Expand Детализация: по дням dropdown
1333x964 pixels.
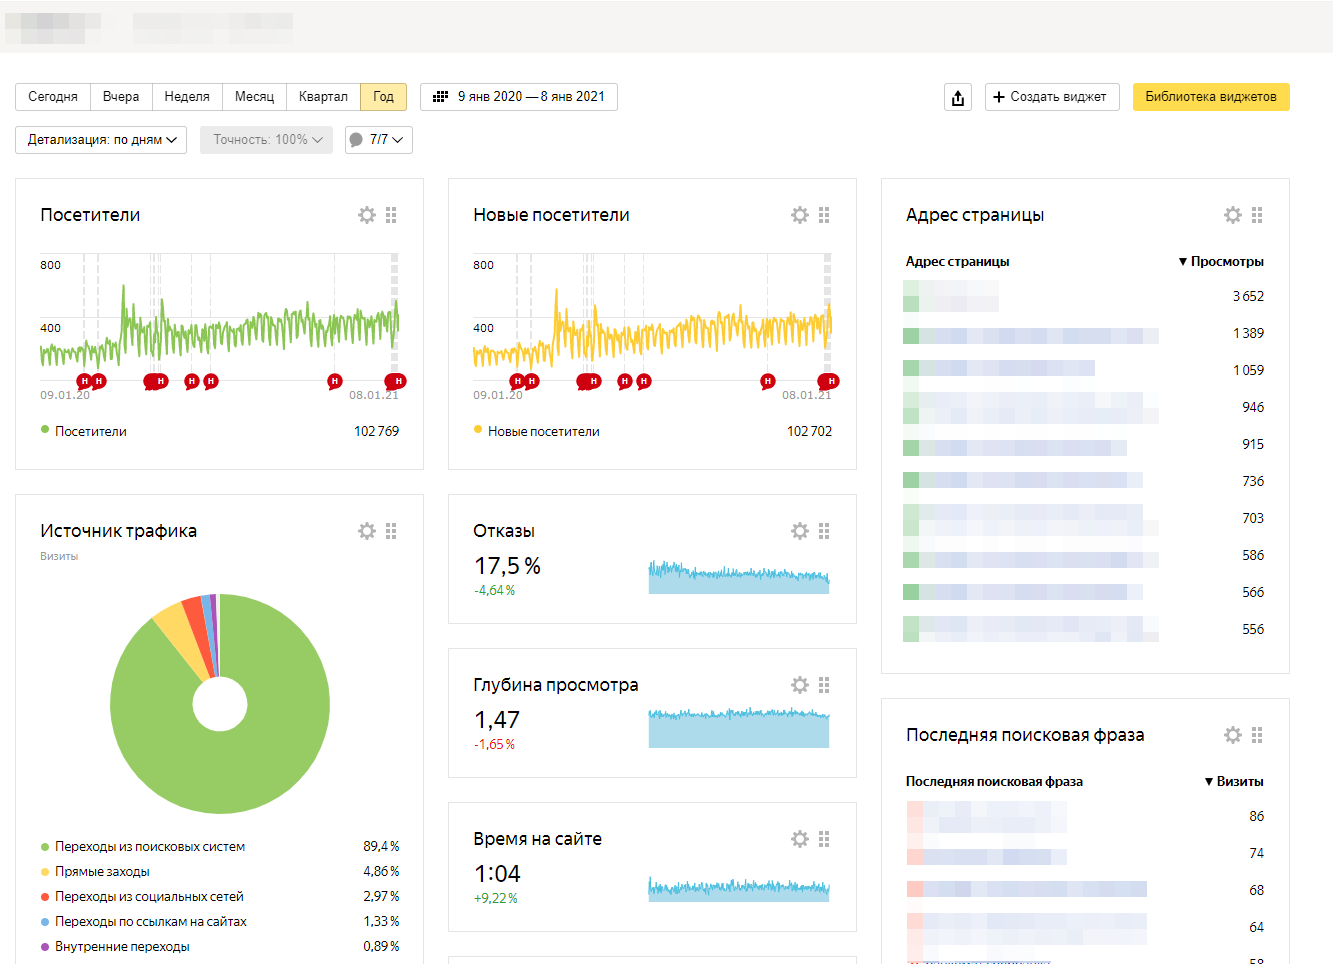click(101, 140)
